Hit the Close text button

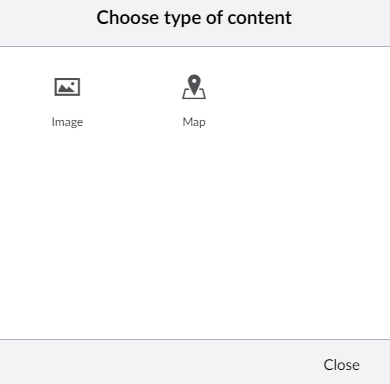[341, 365]
